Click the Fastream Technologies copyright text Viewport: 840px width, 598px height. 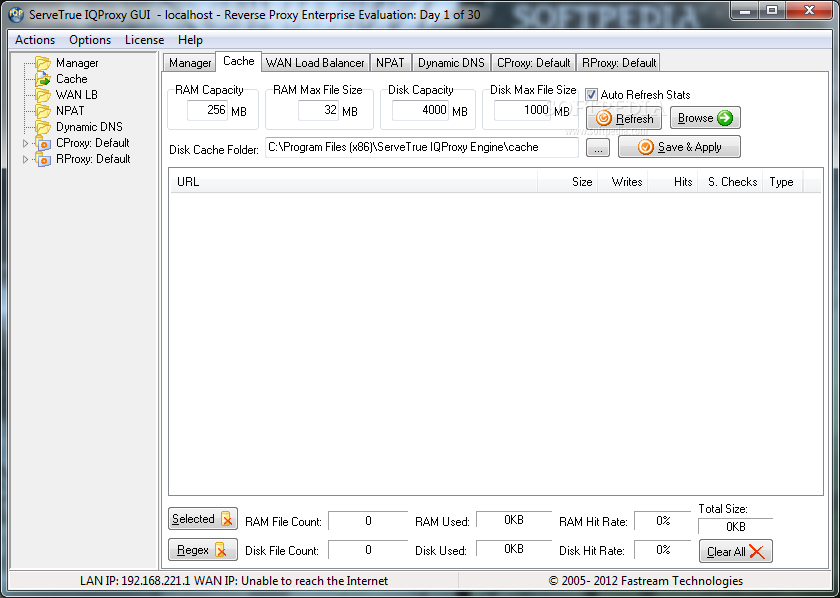(646, 581)
